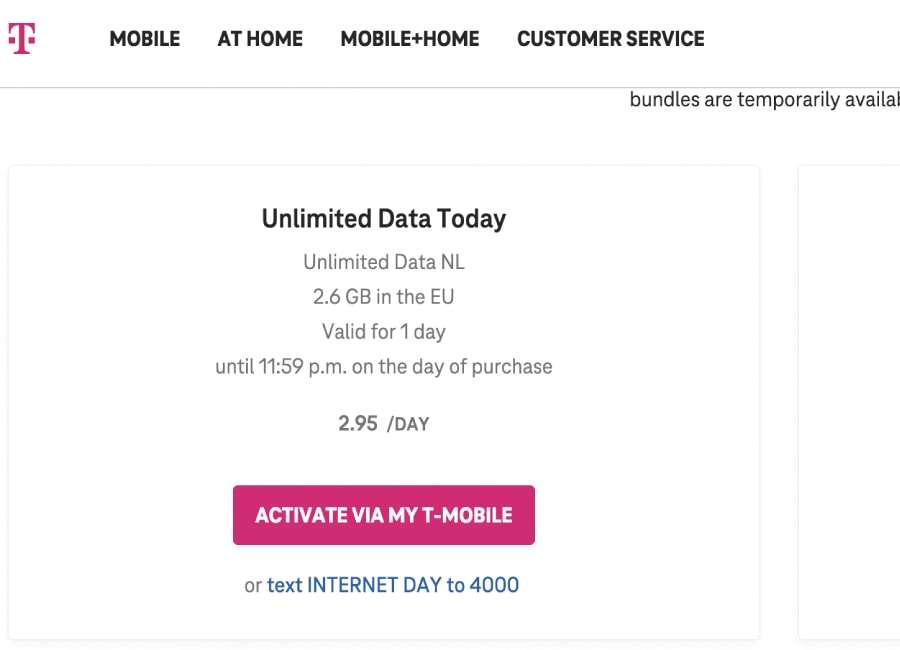Screen dimensions: 900x650
Task: Select the Unlimited Data NL line
Action: pos(384,262)
